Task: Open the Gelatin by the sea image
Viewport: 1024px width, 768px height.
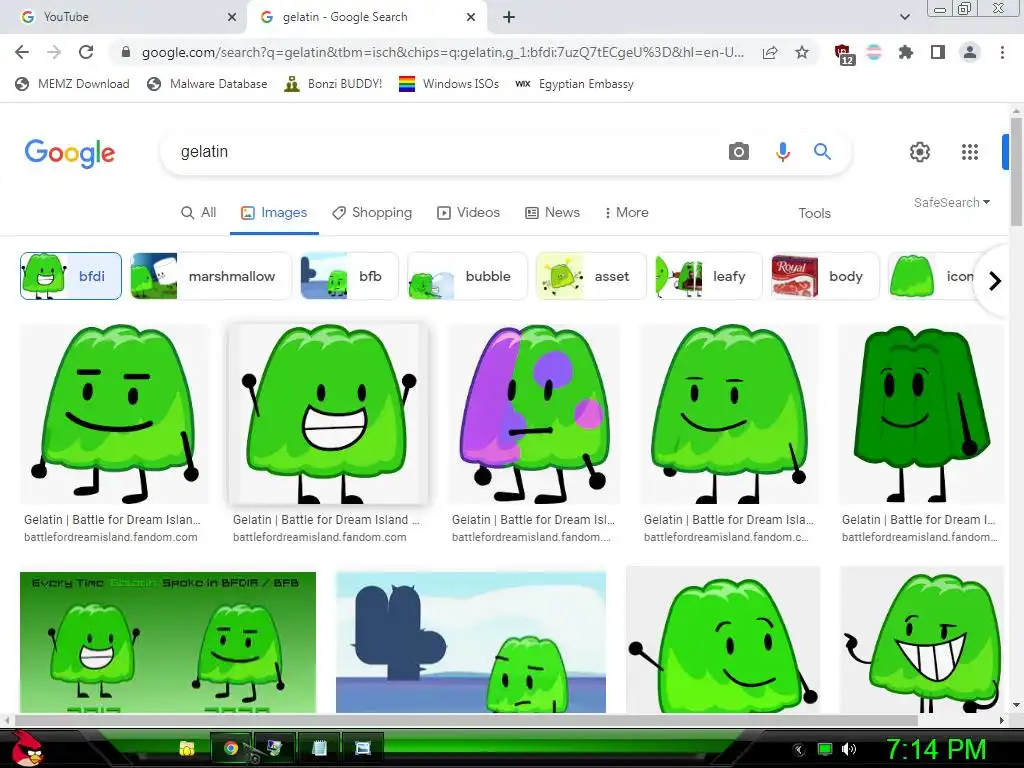Action: [471, 643]
